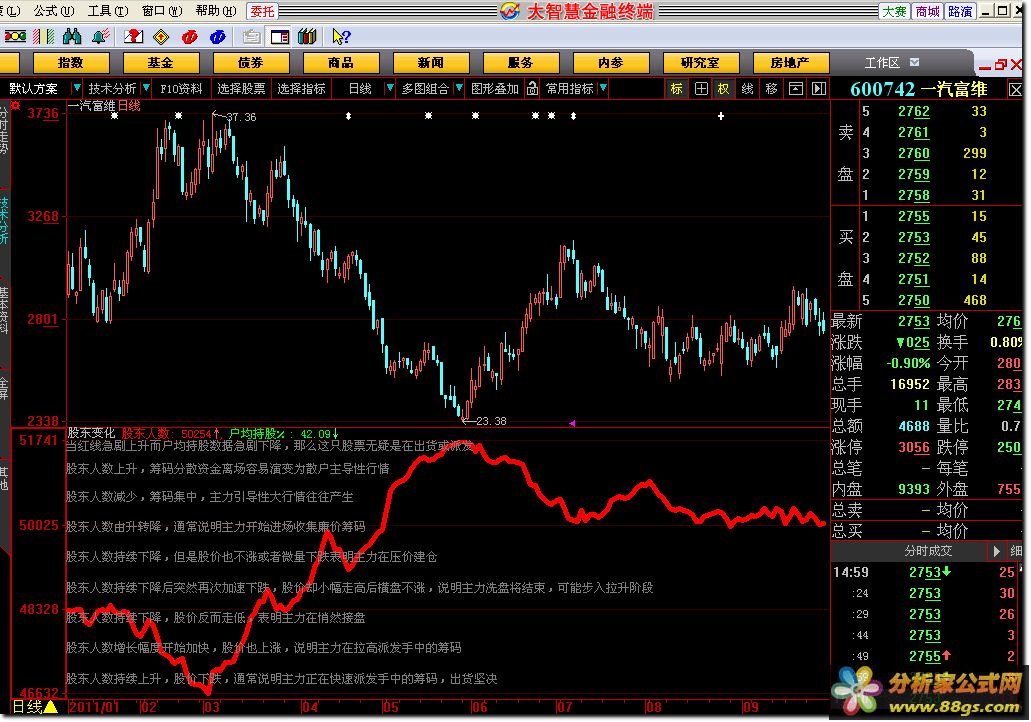Open the 工具(T) menu
The width and height of the screenshot is (1031, 722).
(108, 11)
